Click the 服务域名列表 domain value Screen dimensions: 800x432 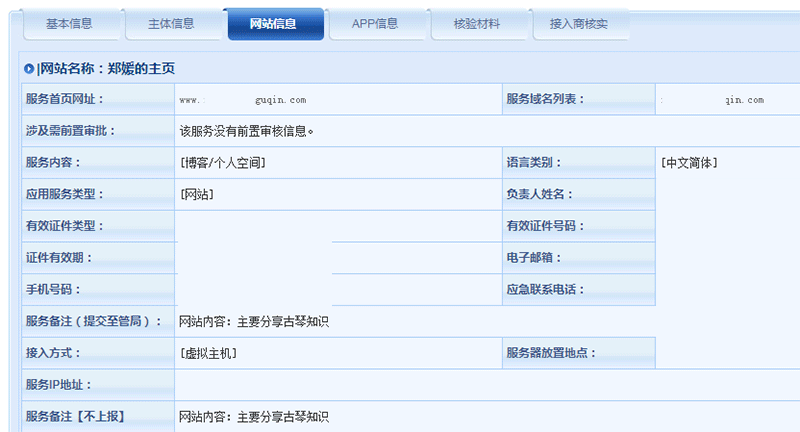point(712,100)
